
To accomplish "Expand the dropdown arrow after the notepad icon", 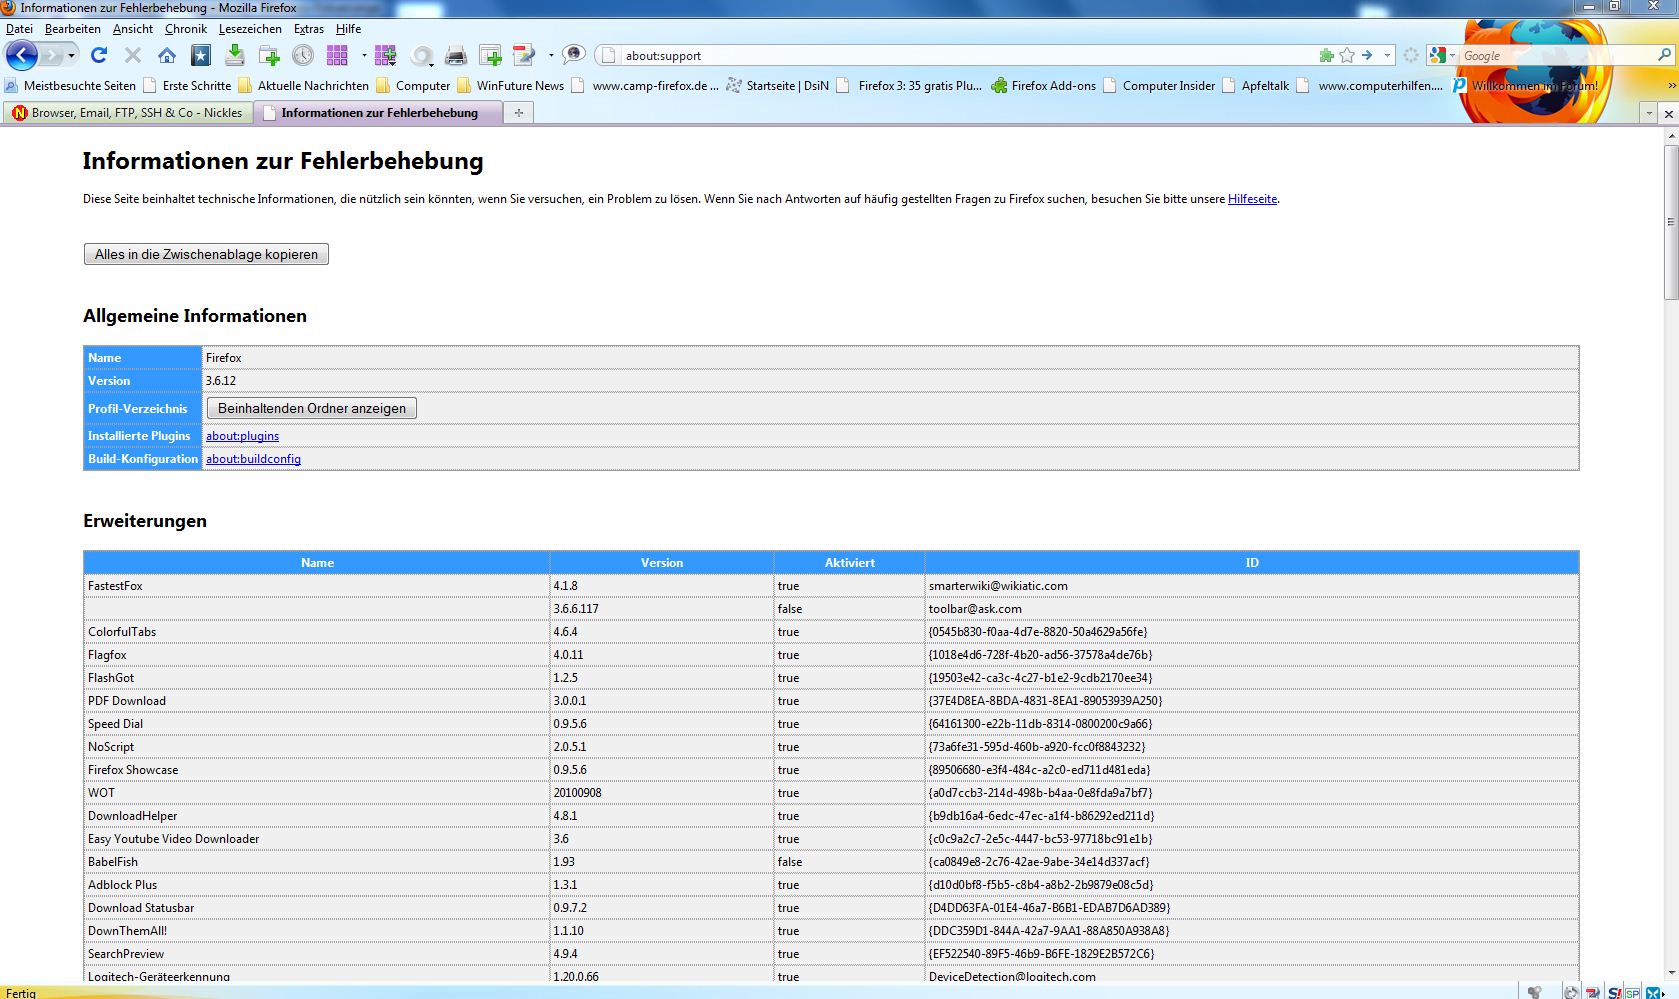I will pos(550,56).
